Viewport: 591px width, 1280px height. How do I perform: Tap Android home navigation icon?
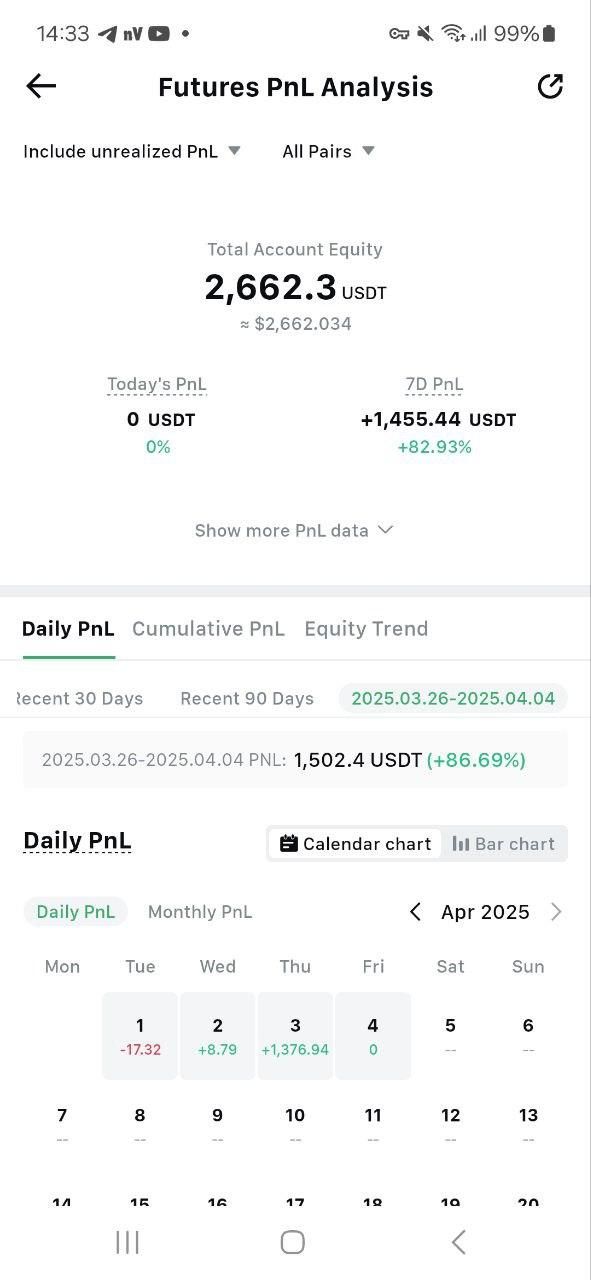point(292,1242)
